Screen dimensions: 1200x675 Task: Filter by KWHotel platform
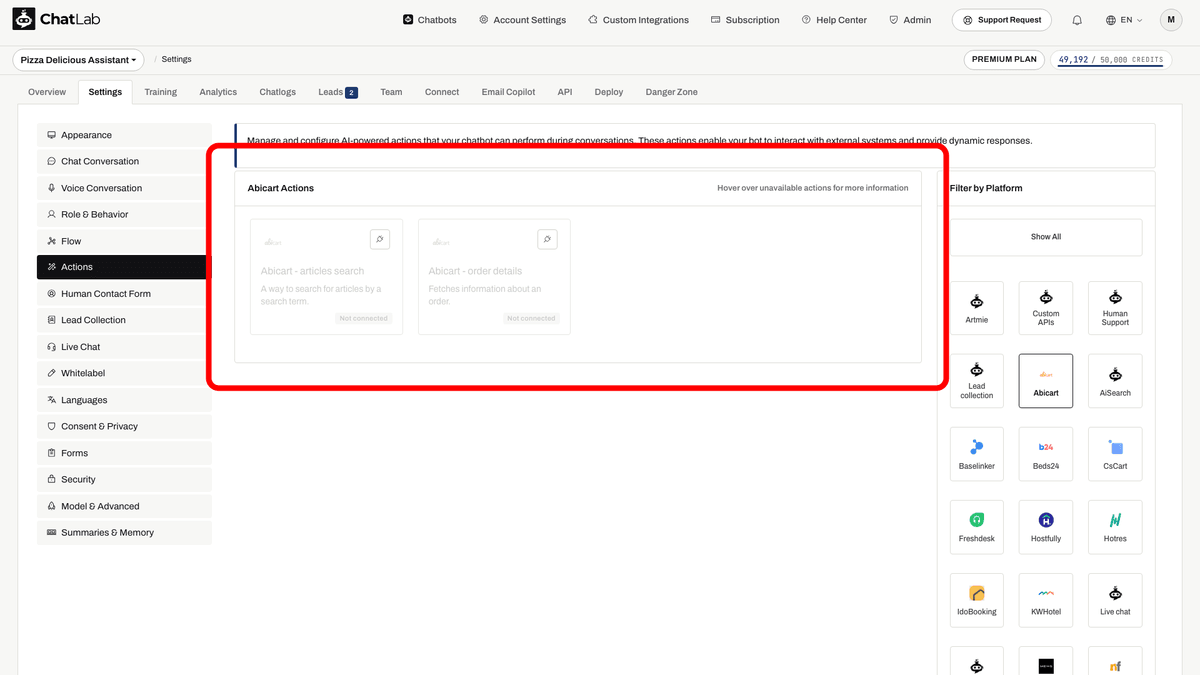[1046, 600]
